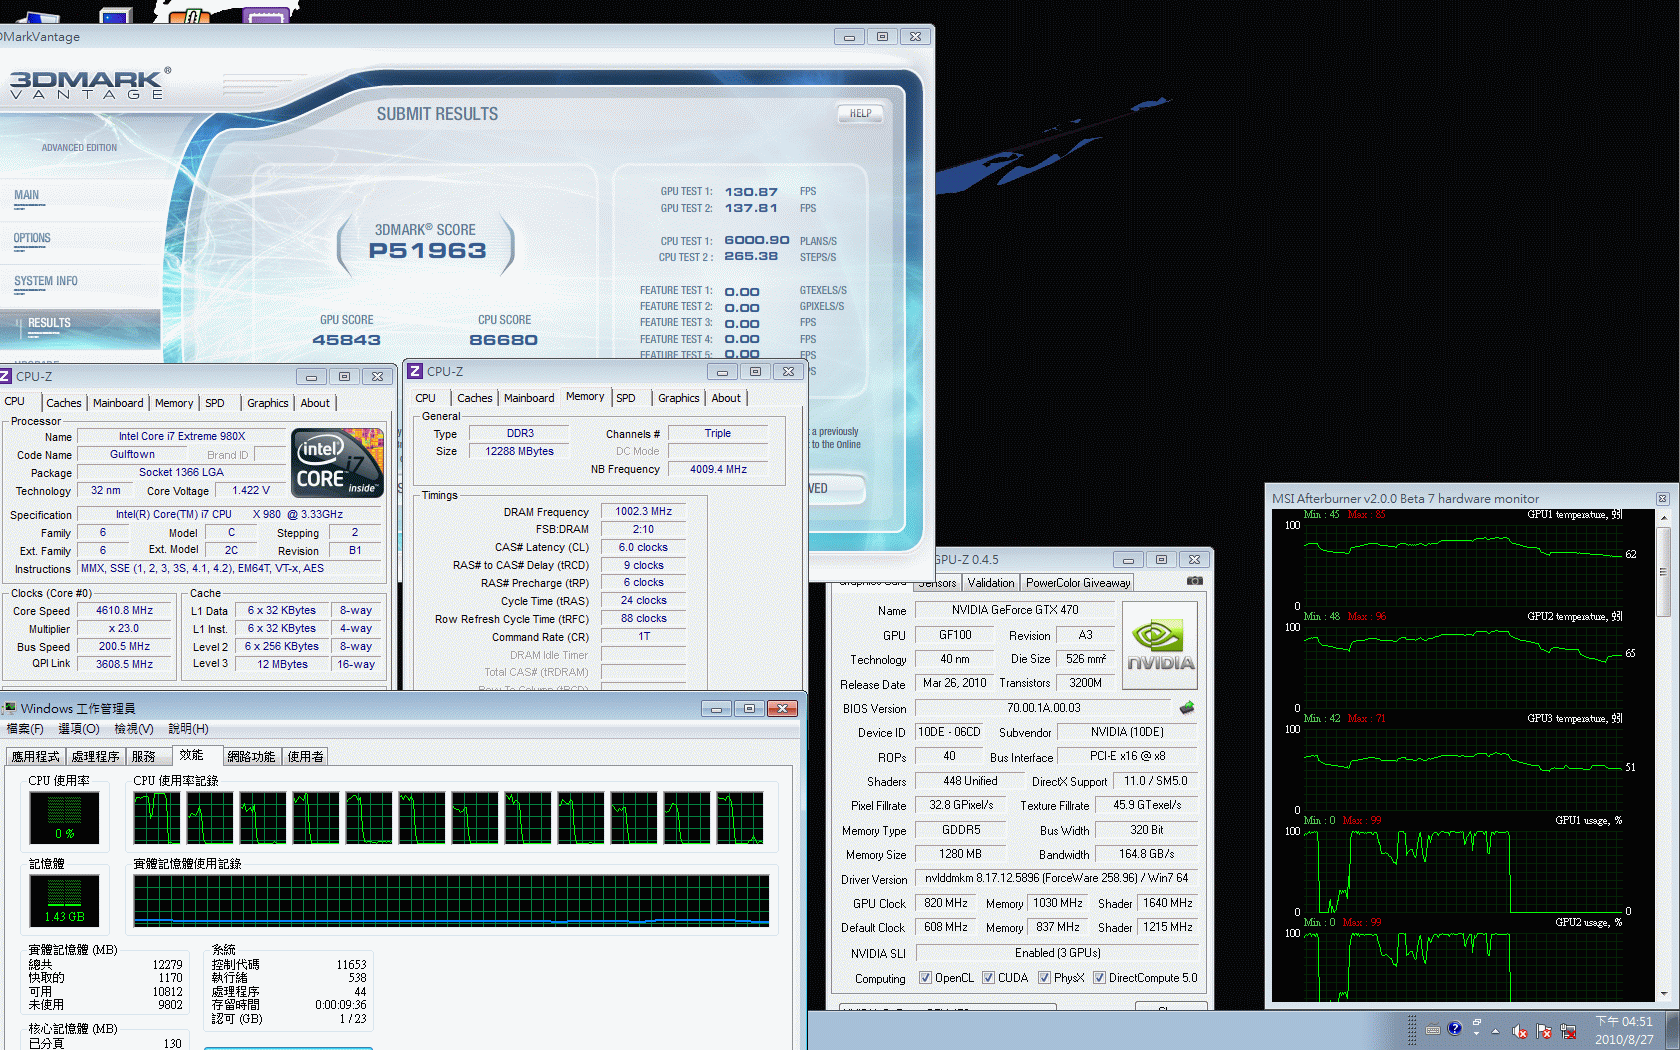Screen dimensions: 1680x1050
Task: Click the CPU score value 86680
Action: pyautogui.click(x=503, y=340)
